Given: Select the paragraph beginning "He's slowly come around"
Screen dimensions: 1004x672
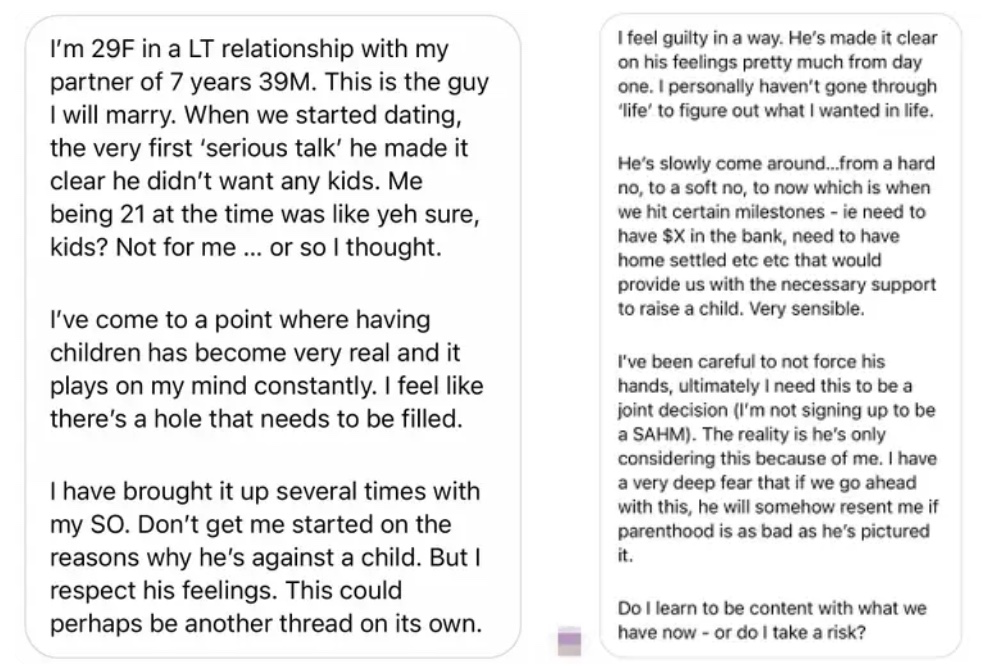Looking at the screenshot, I should (x=777, y=236).
